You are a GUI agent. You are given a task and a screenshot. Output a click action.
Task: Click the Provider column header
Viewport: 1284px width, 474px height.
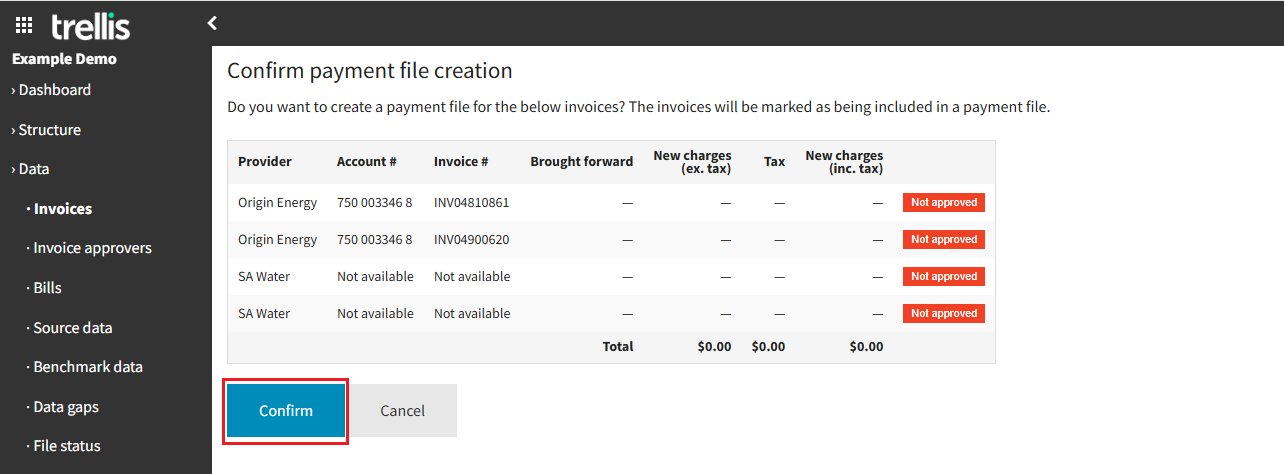coord(265,161)
